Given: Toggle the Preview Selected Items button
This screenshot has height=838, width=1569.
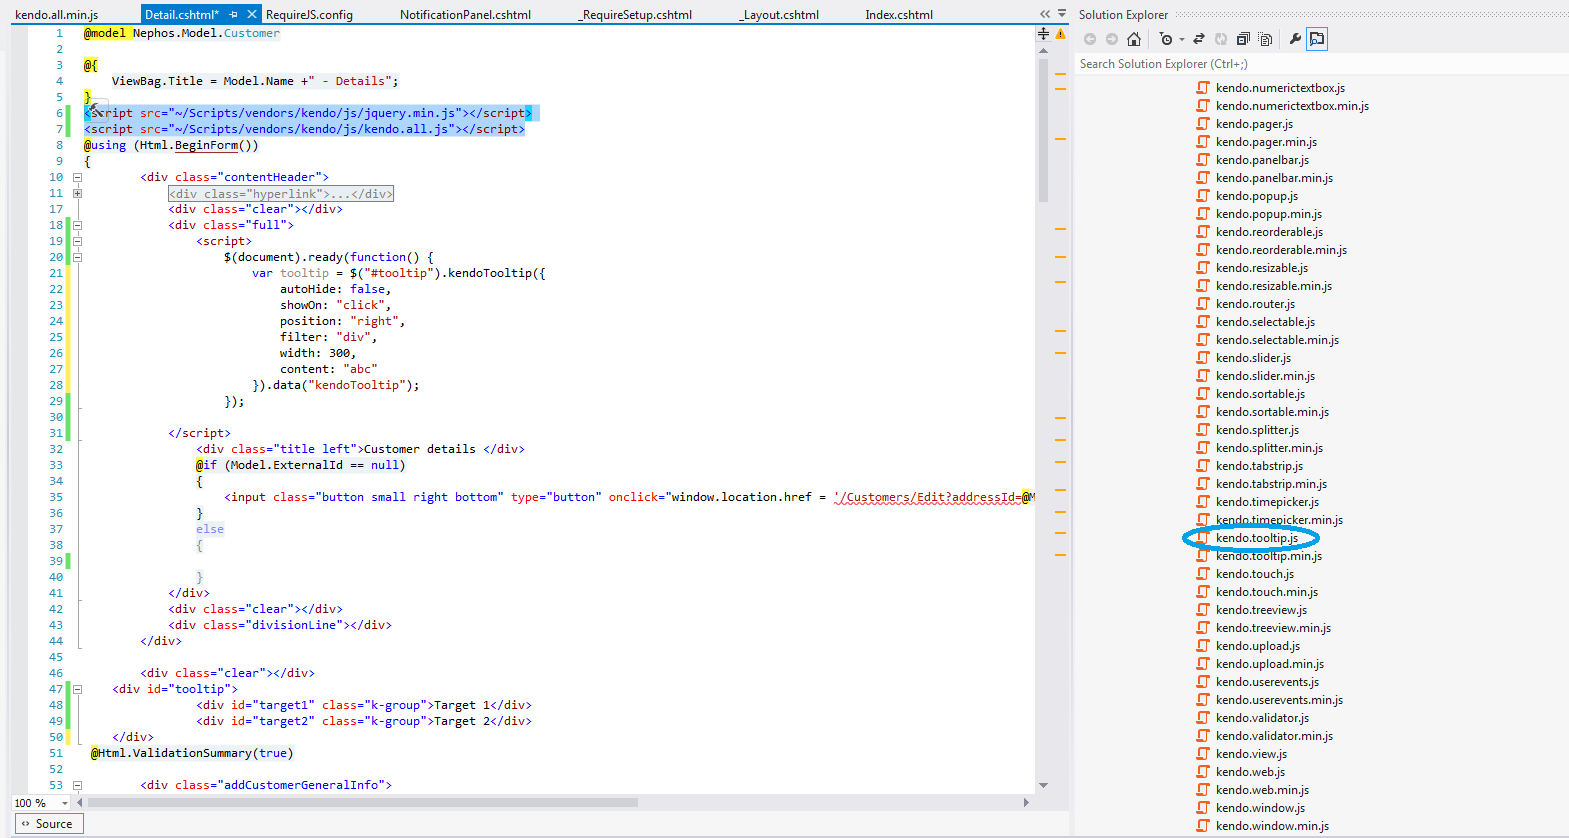Looking at the screenshot, I should coord(1317,39).
